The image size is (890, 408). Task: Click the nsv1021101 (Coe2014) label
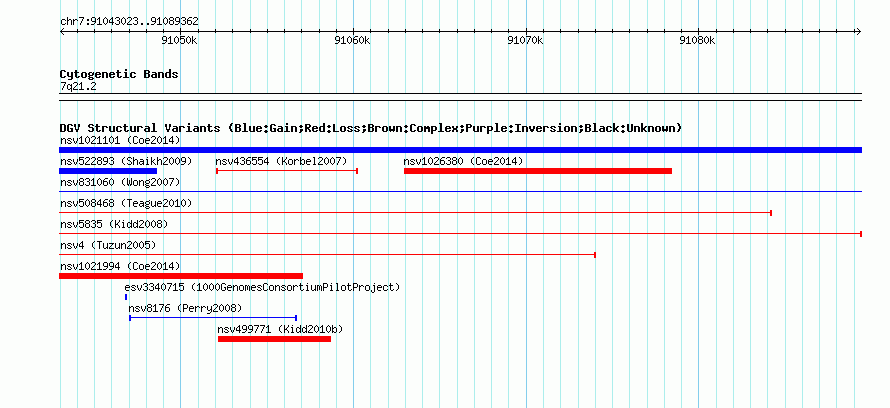coord(120,140)
